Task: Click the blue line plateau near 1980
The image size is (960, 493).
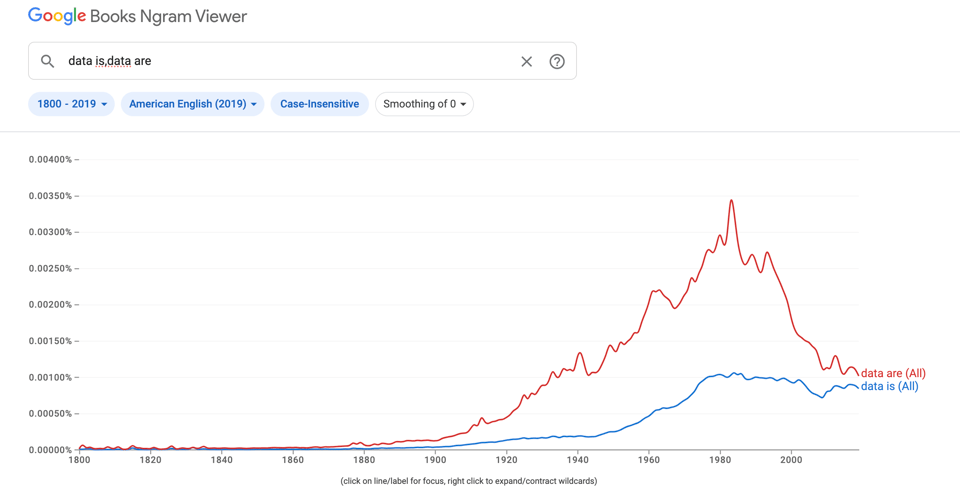Action: tap(720, 376)
